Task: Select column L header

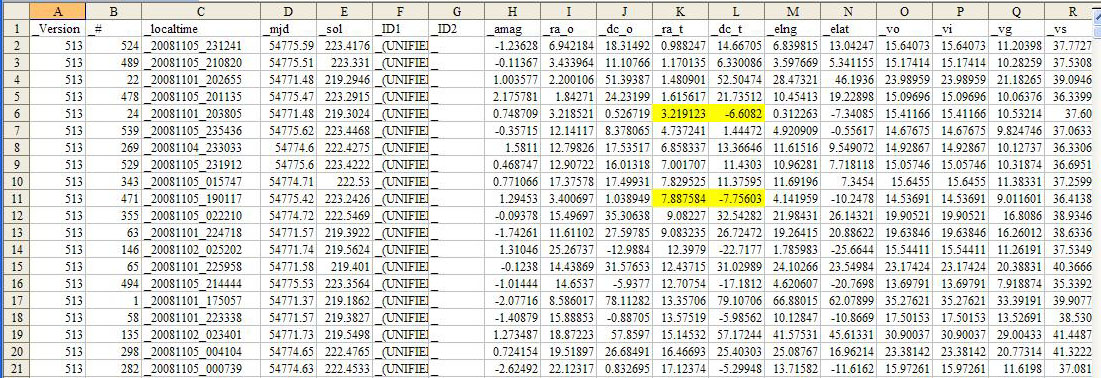Action: 737,11
